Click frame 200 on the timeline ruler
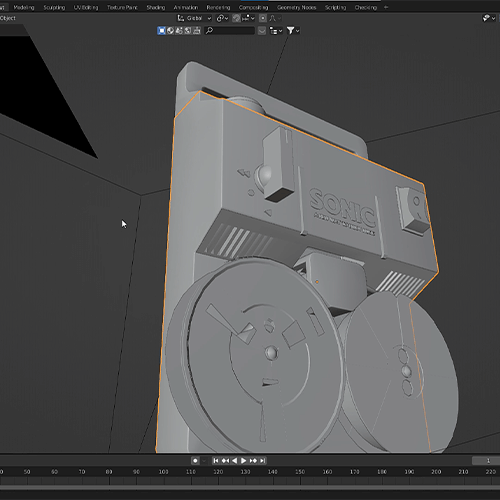 coord(436,472)
